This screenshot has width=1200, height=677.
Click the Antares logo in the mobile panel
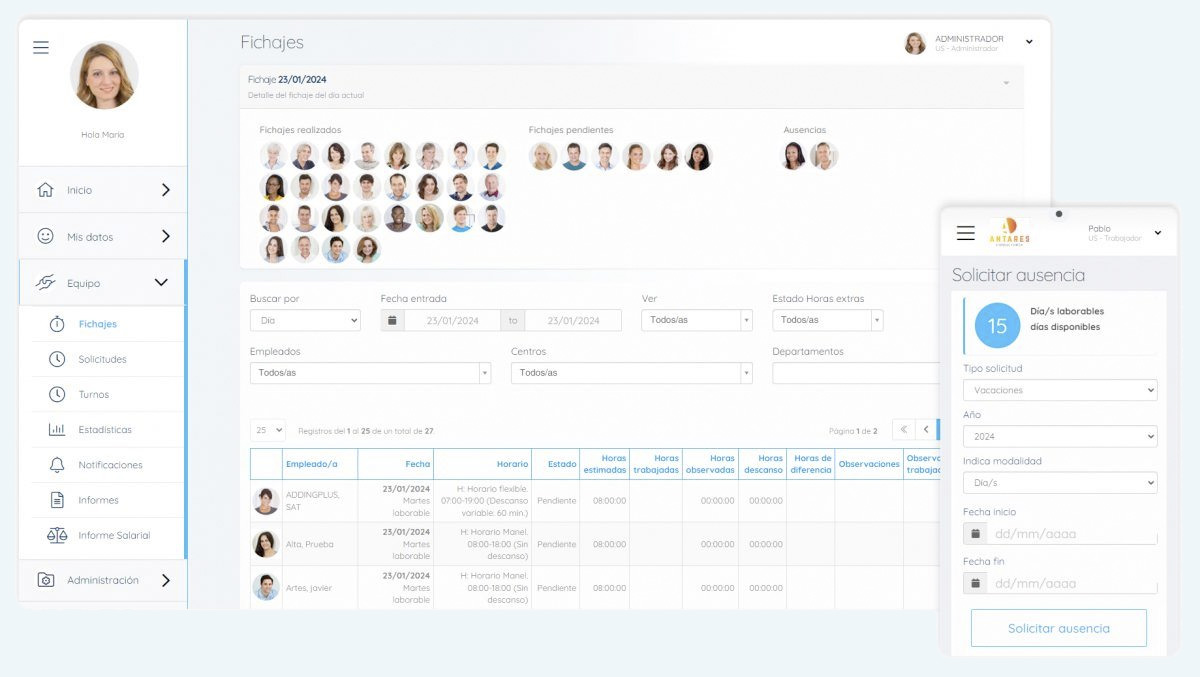tap(1009, 232)
